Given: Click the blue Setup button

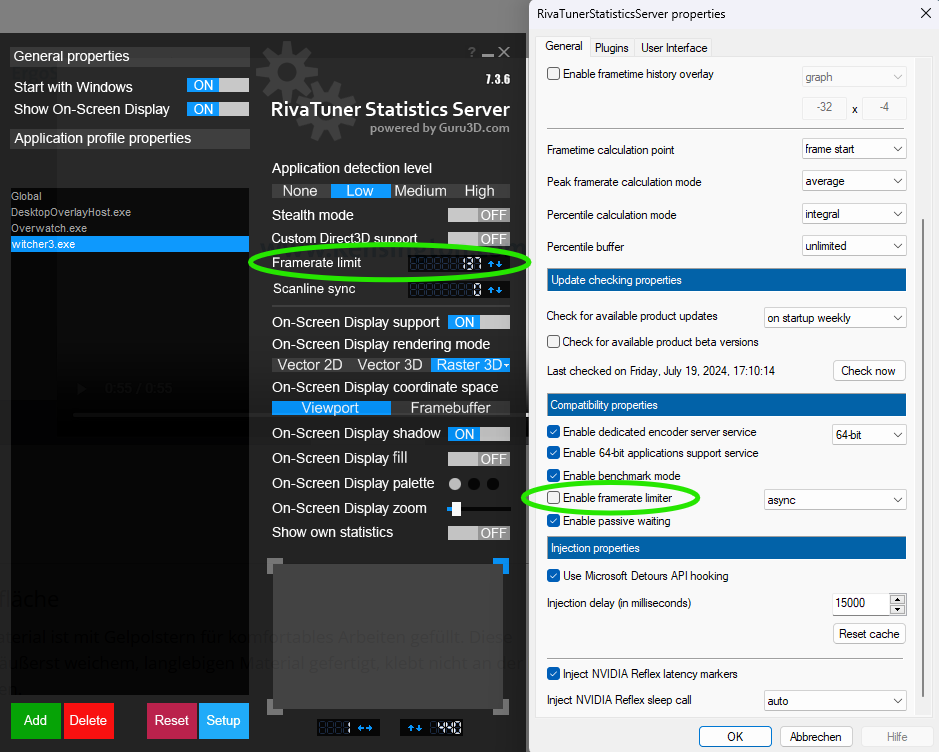Looking at the screenshot, I should (x=223, y=720).
